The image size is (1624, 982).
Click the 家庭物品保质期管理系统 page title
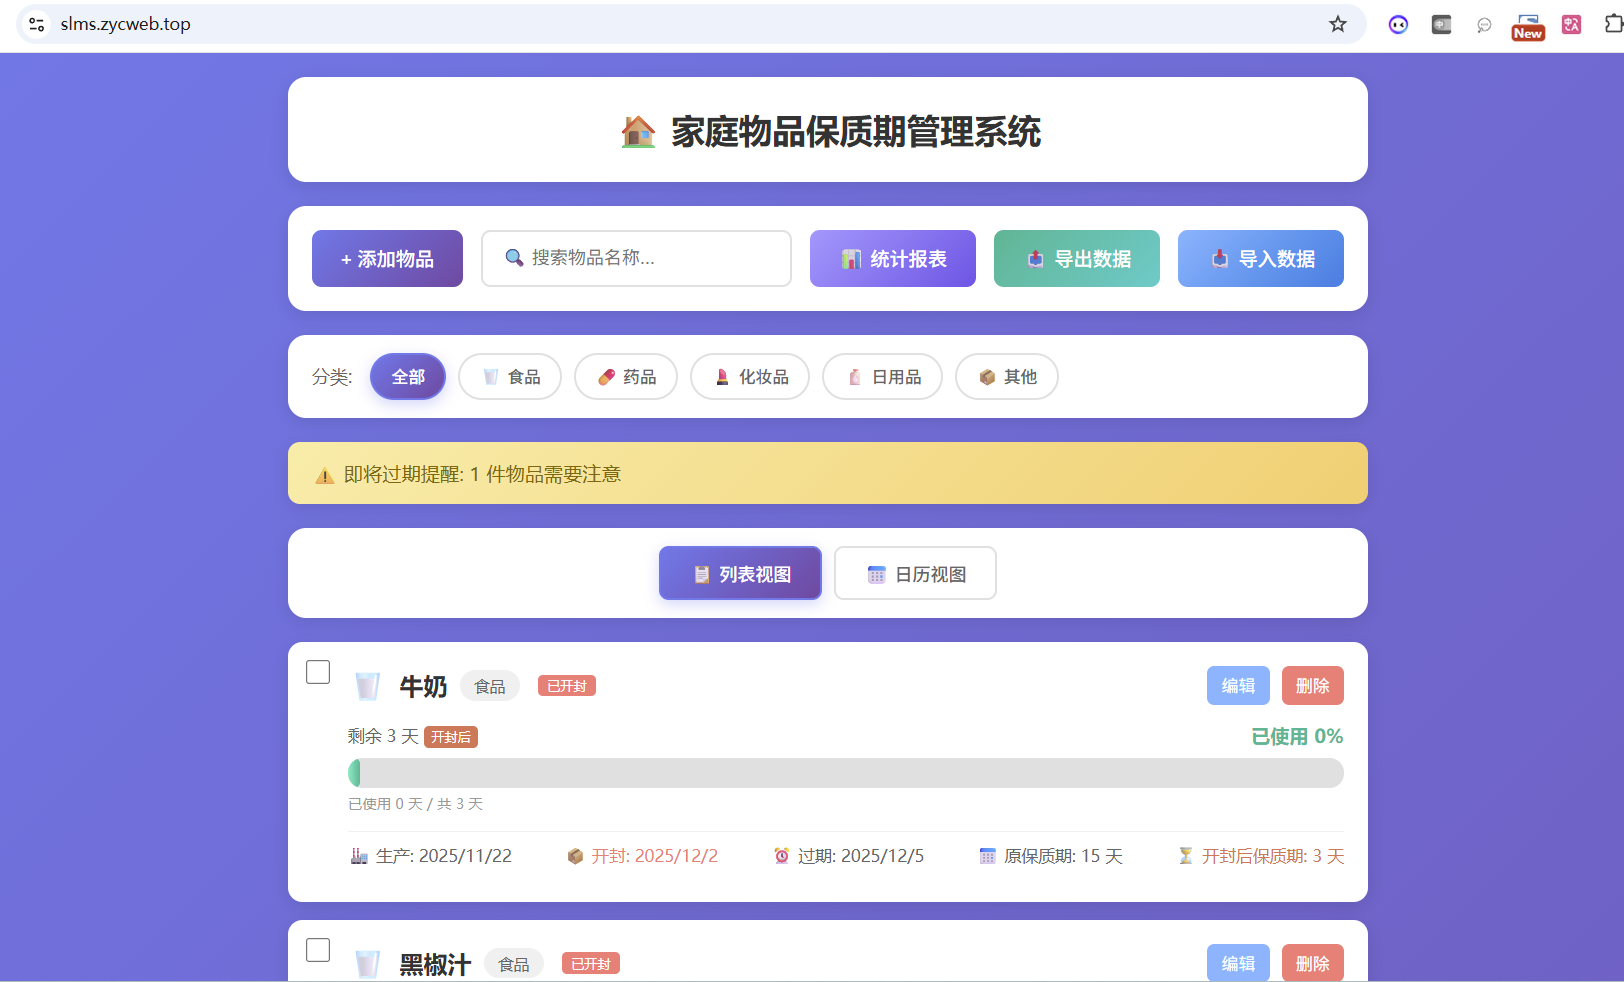coord(856,132)
